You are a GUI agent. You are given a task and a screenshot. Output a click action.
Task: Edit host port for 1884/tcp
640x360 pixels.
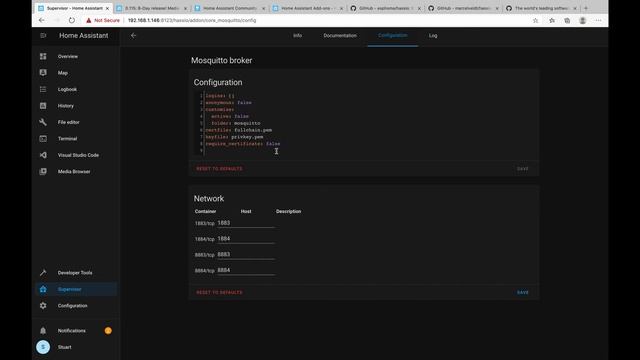(x=246, y=239)
